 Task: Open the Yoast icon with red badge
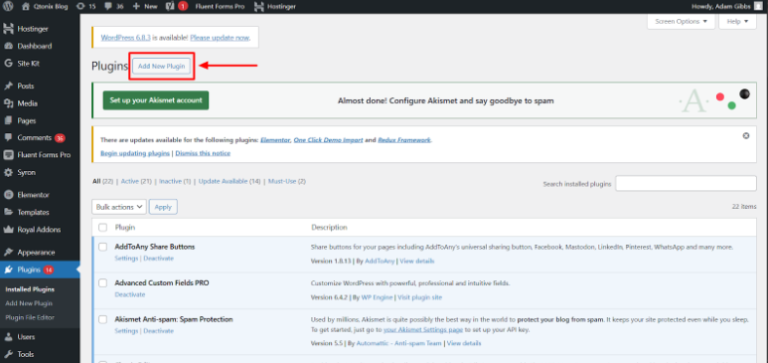(x=169, y=6)
